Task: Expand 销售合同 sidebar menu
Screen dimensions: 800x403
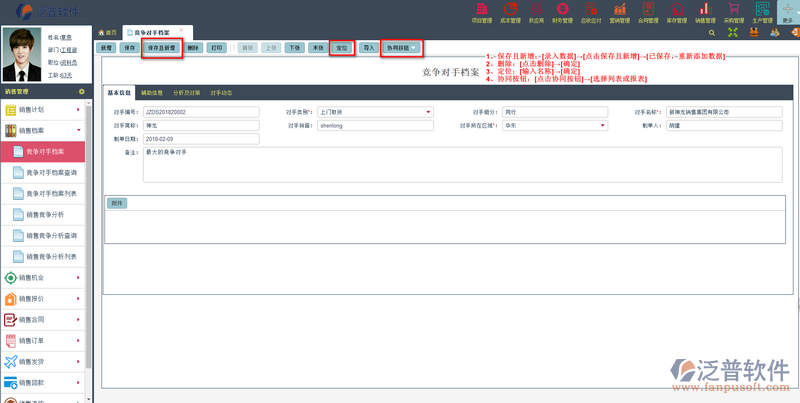Action: click(42, 319)
